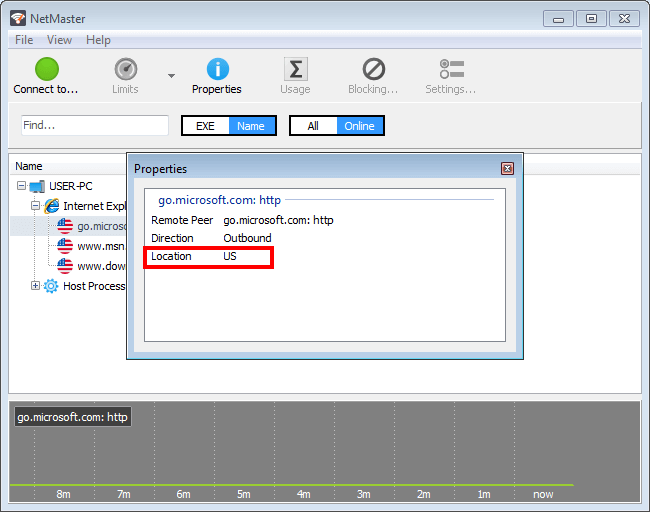
Task: Show All connections
Action: [313, 126]
